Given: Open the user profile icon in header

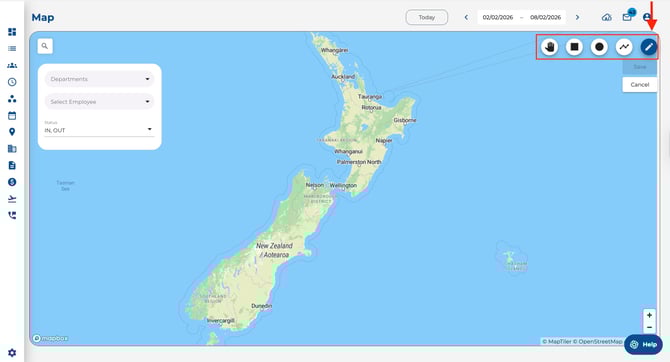Looking at the screenshot, I should coord(647,18).
